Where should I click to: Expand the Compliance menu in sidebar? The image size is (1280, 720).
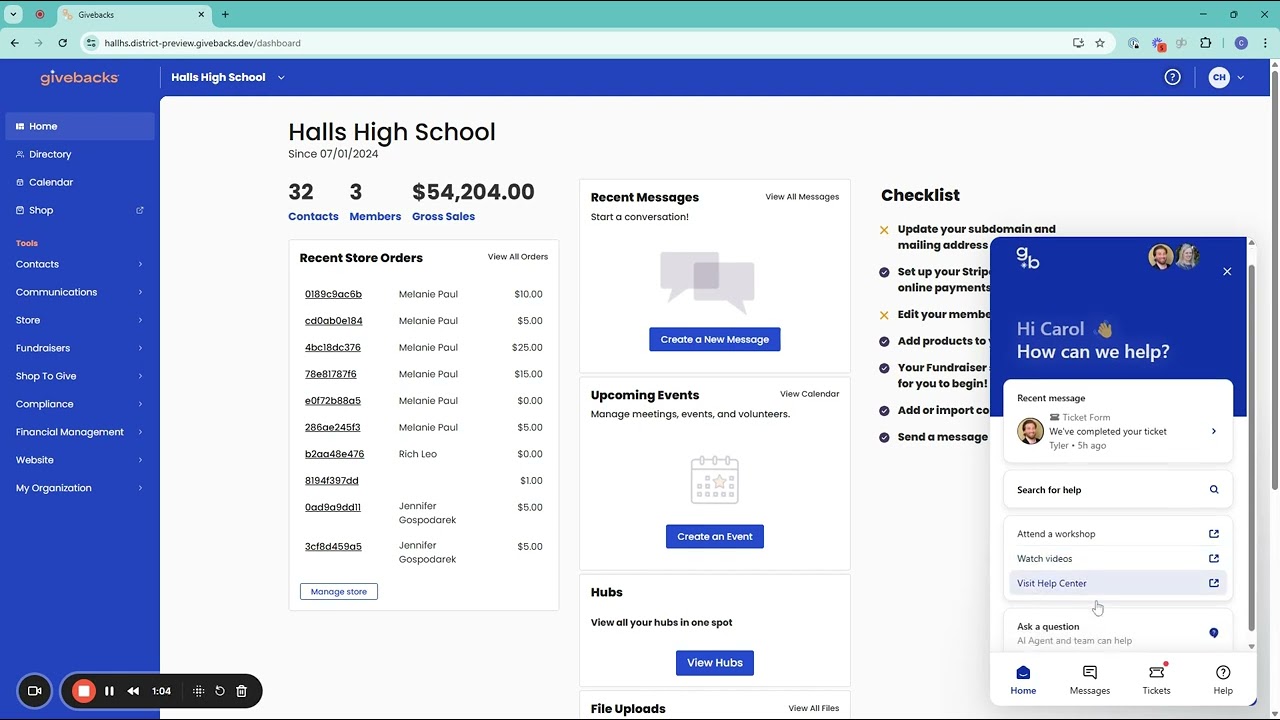80,404
